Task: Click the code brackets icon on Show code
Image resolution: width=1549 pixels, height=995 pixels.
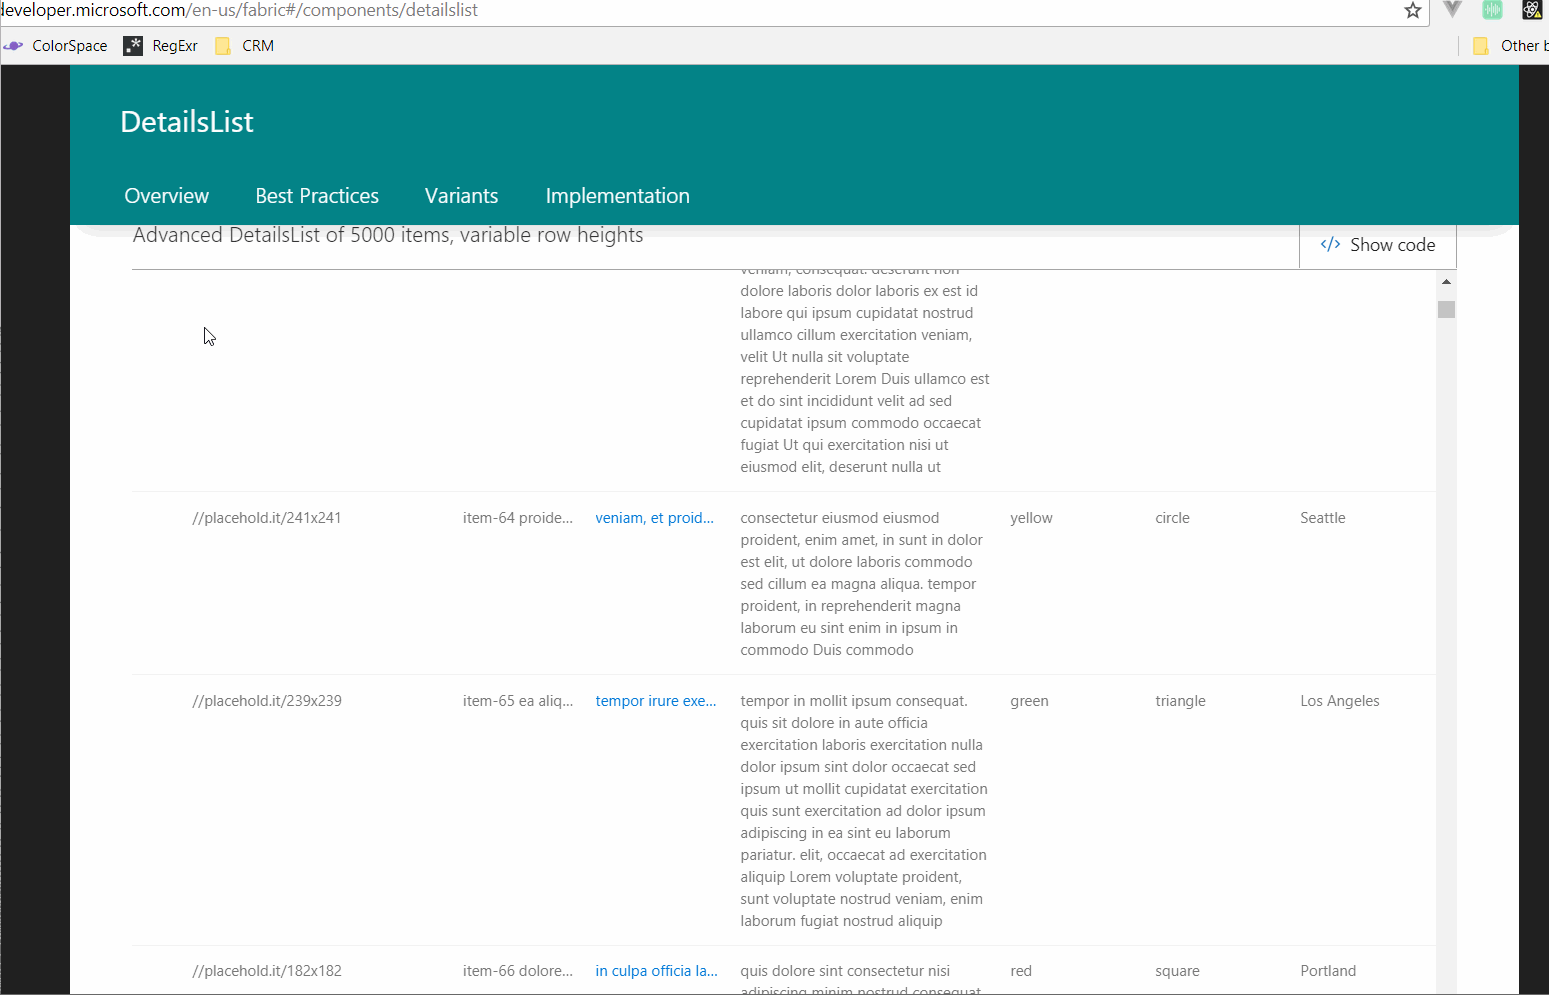Action: [x=1330, y=244]
